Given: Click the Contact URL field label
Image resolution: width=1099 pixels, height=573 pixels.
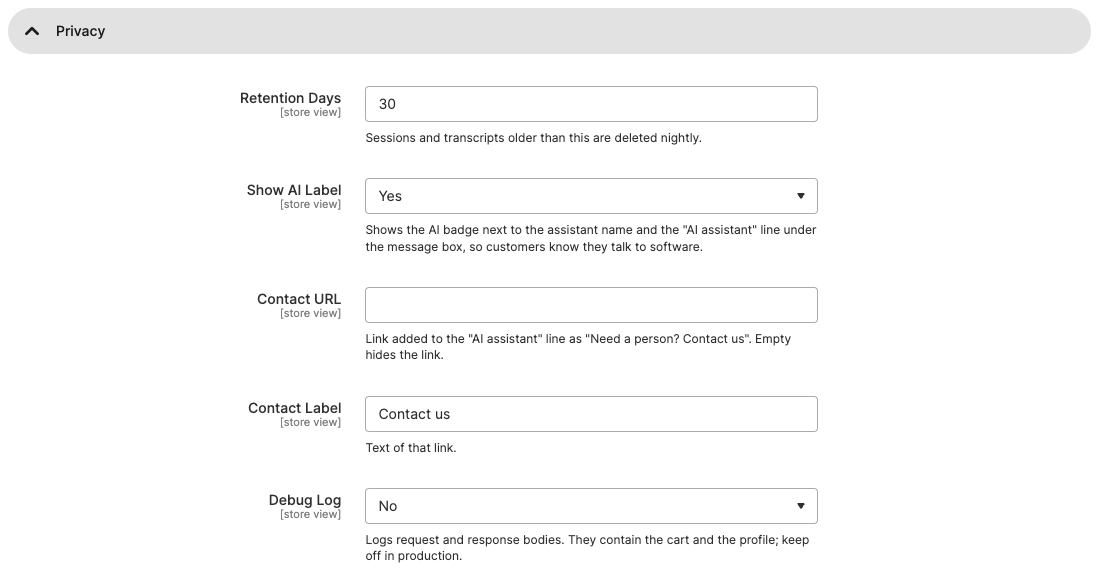Looking at the screenshot, I should click(299, 299).
